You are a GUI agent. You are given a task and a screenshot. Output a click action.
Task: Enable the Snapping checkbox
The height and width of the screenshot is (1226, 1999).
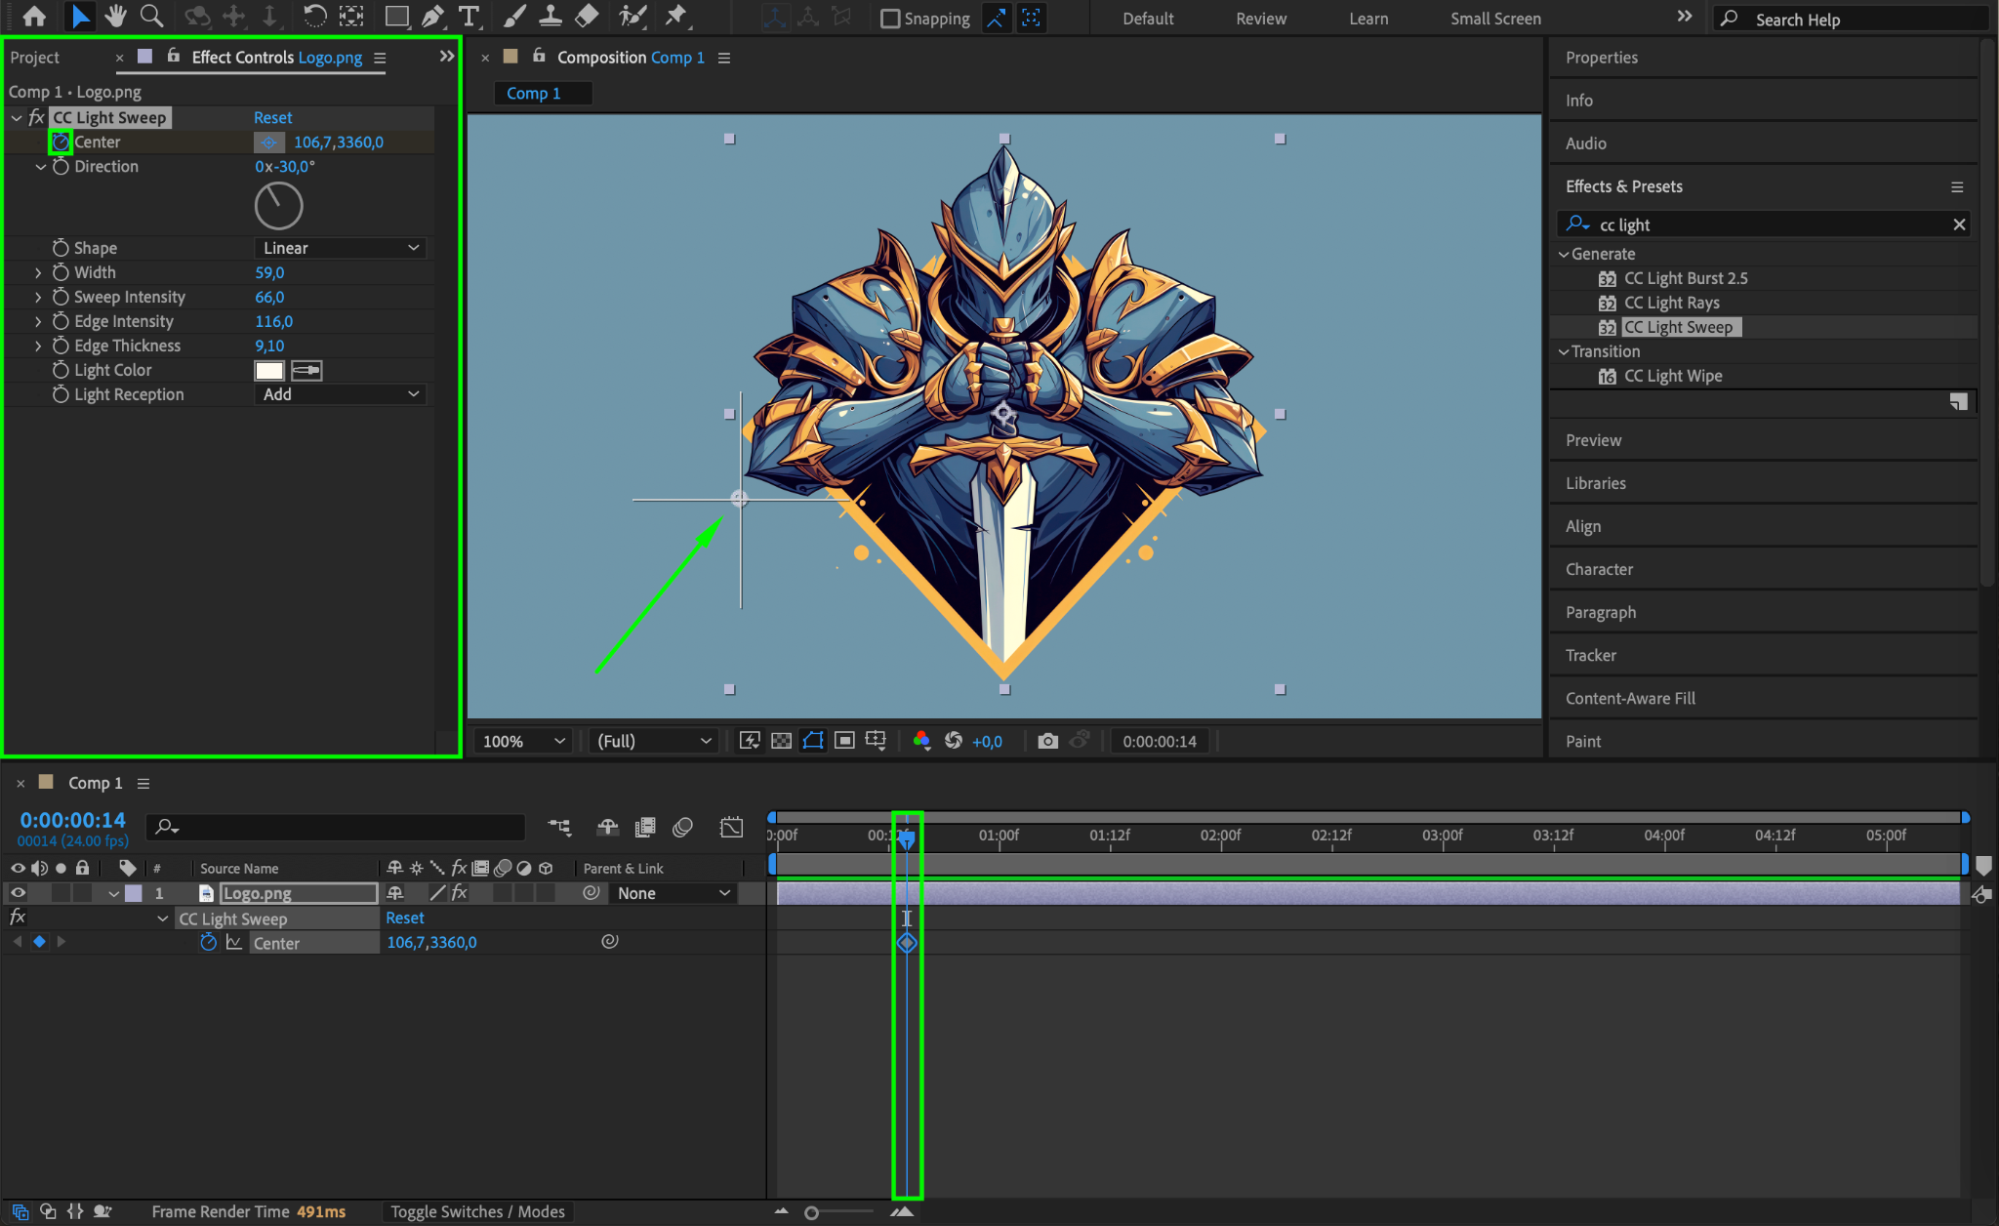point(889,19)
